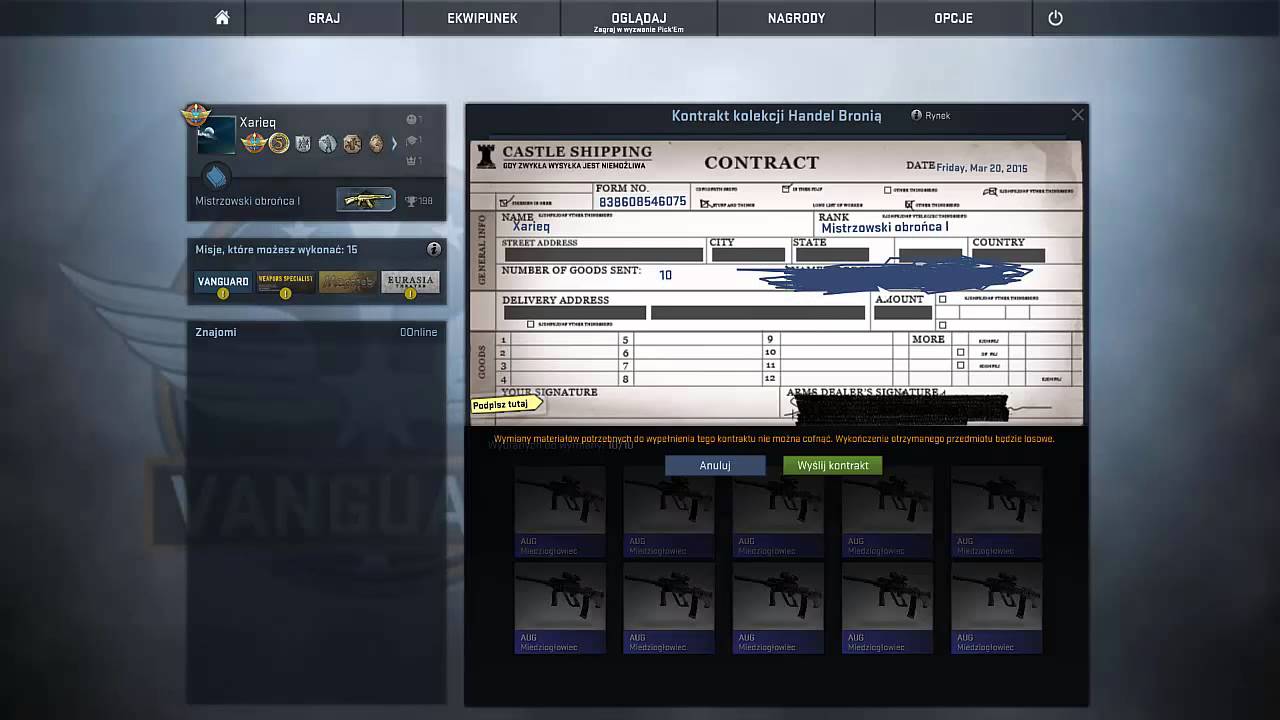This screenshot has height=720, width=1280.
Task: Select the VANGUARD campaign
Action: point(223,282)
